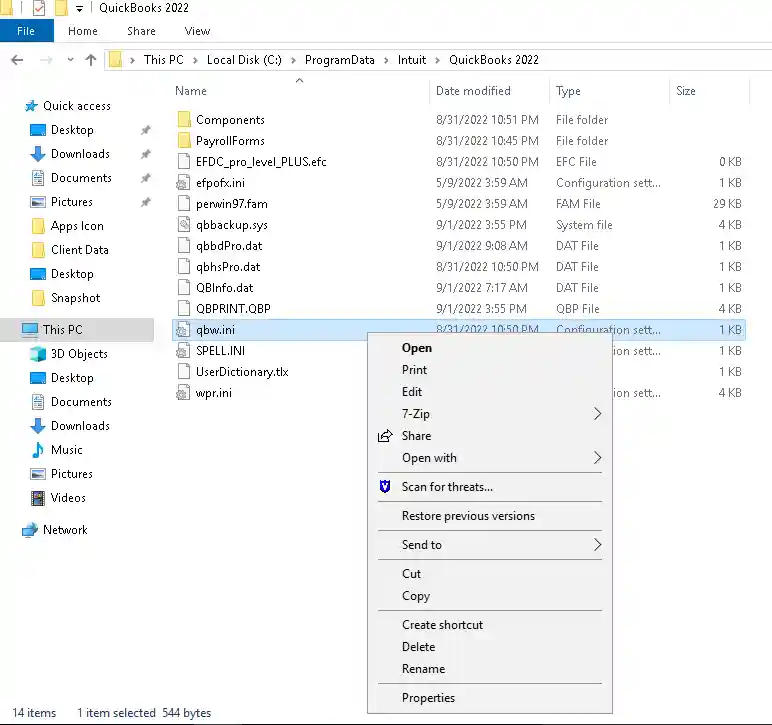
Task: Choose Print from the context menu
Action: pyautogui.click(x=414, y=370)
